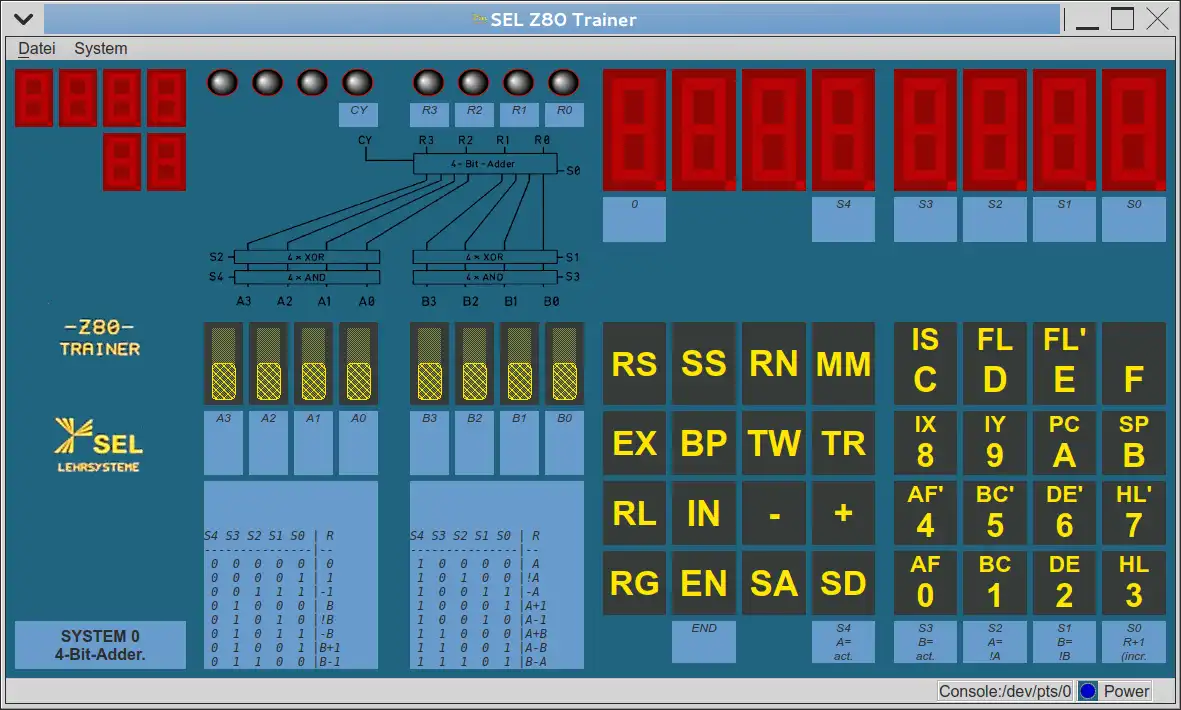This screenshot has width=1181, height=710.
Task: Click the FL' E hex key
Action: click(1064, 364)
